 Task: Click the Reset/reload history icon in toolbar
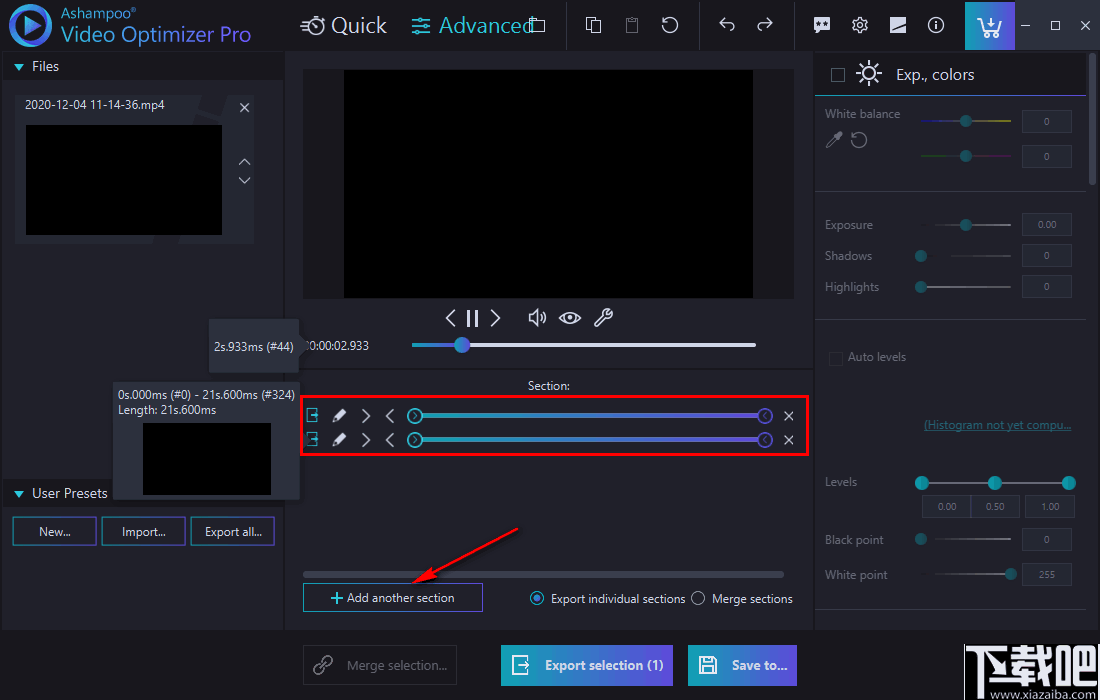click(669, 25)
